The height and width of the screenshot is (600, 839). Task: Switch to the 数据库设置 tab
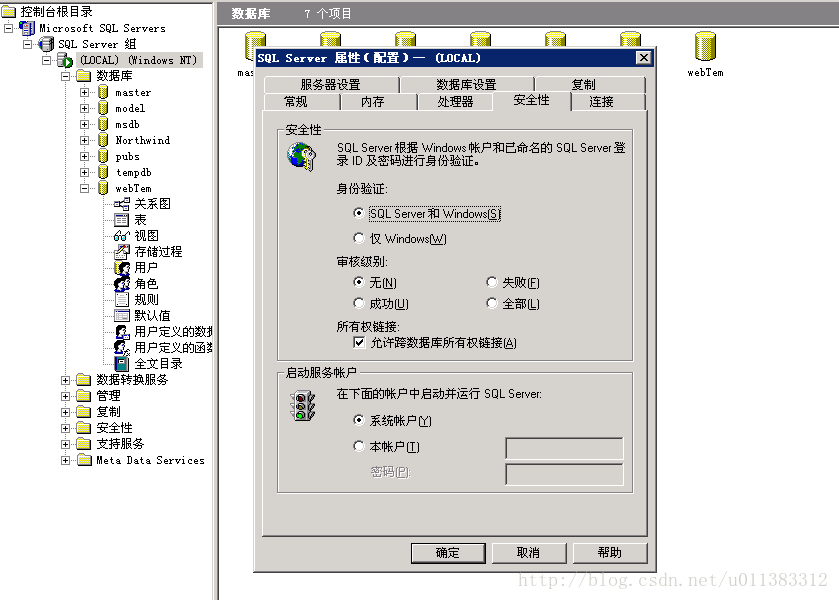(467, 85)
